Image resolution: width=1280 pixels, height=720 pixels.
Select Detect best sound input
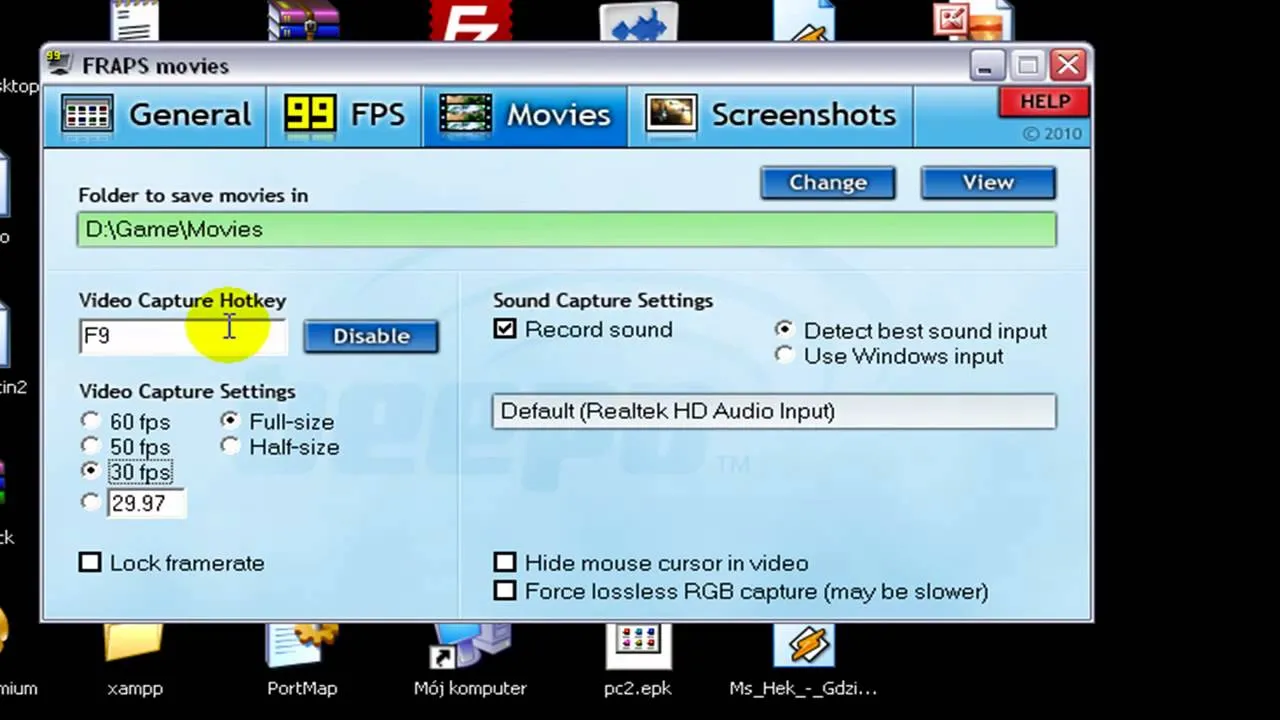(x=784, y=330)
